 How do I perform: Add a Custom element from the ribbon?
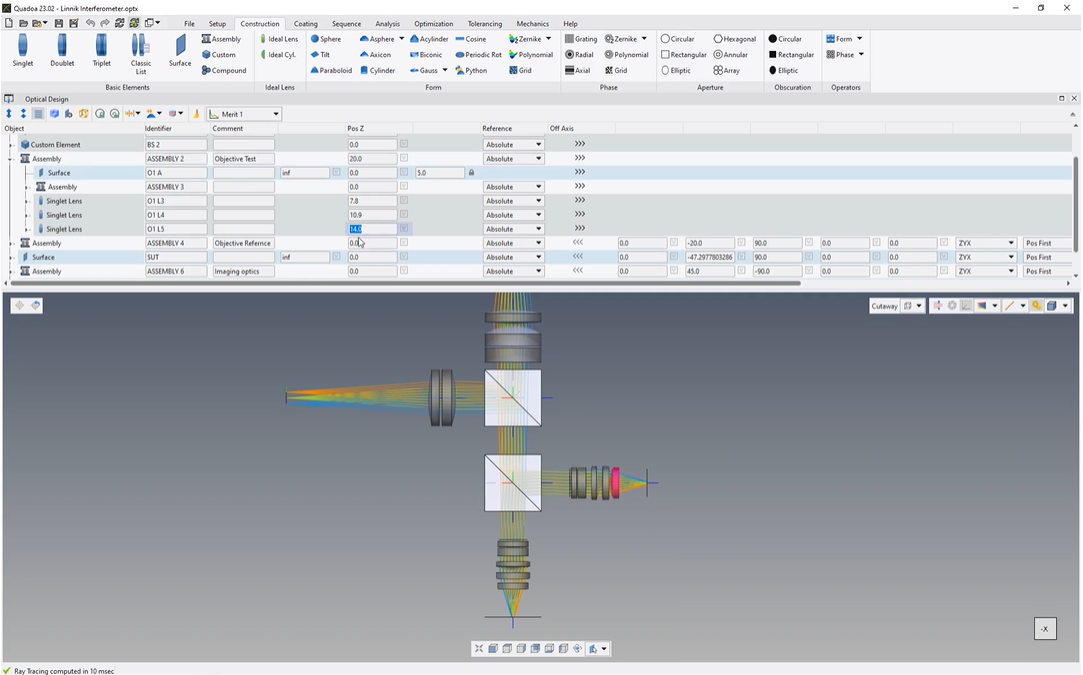[219, 55]
